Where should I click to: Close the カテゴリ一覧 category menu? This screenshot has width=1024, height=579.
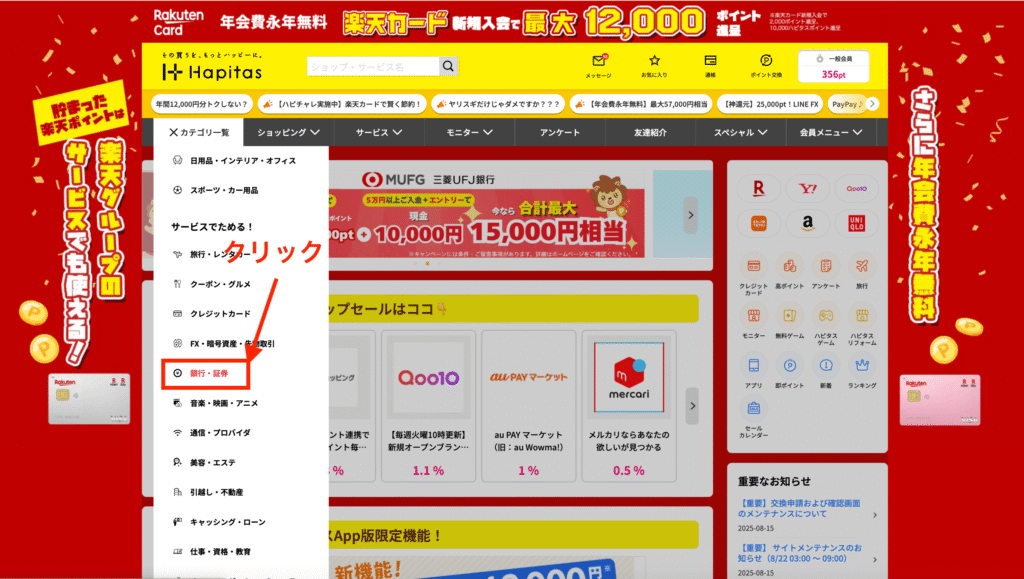click(199, 133)
